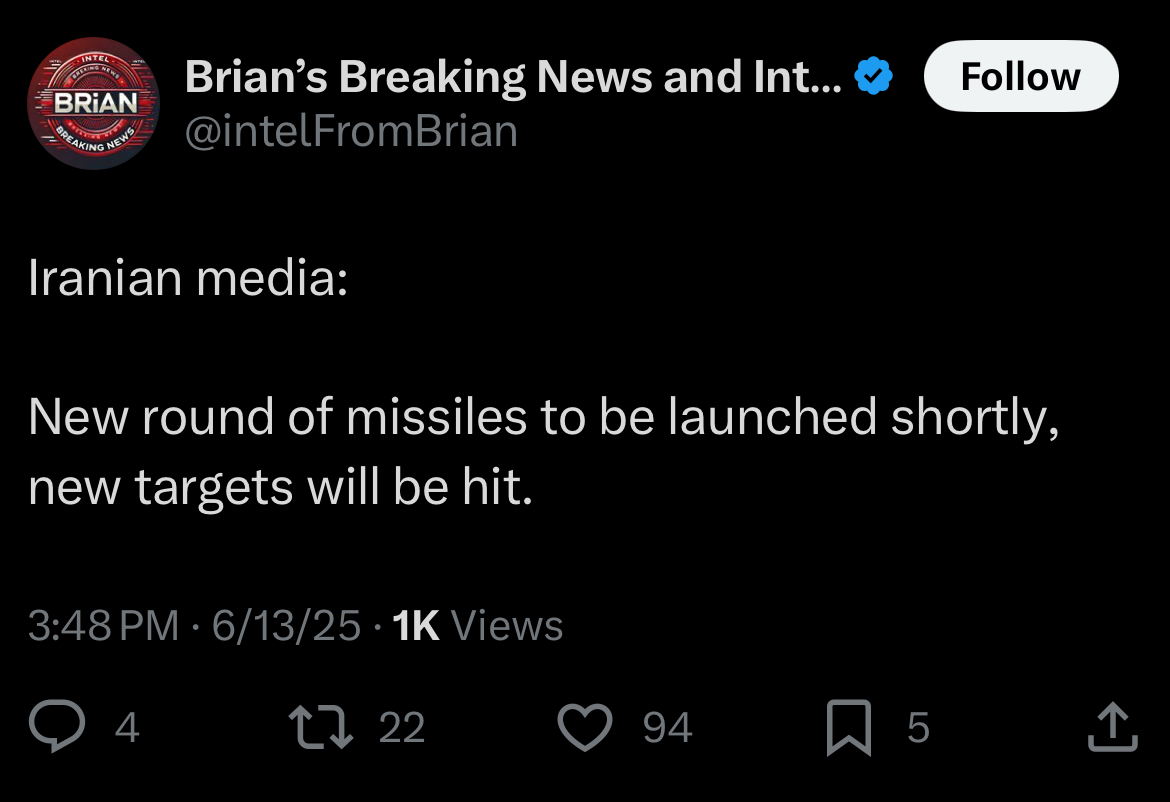The image size is (1170, 802).
Task: Click the 'new targets will be hit' line
Action: (x=281, y=488)
